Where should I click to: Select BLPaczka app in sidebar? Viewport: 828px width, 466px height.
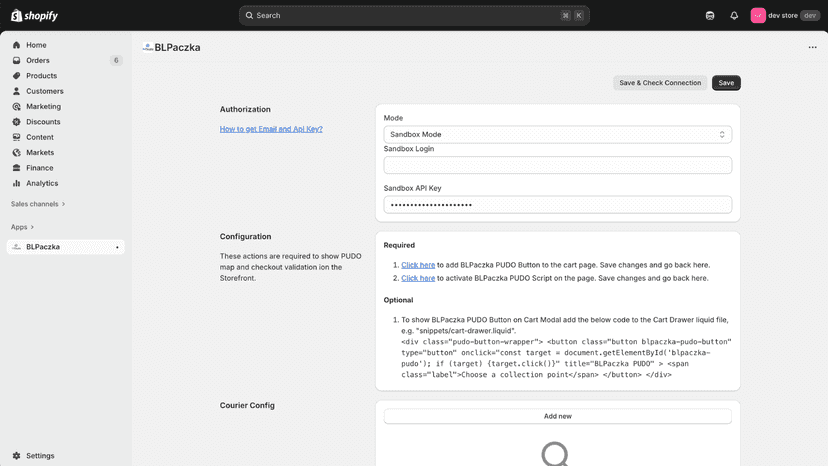[x=65, y=247]
